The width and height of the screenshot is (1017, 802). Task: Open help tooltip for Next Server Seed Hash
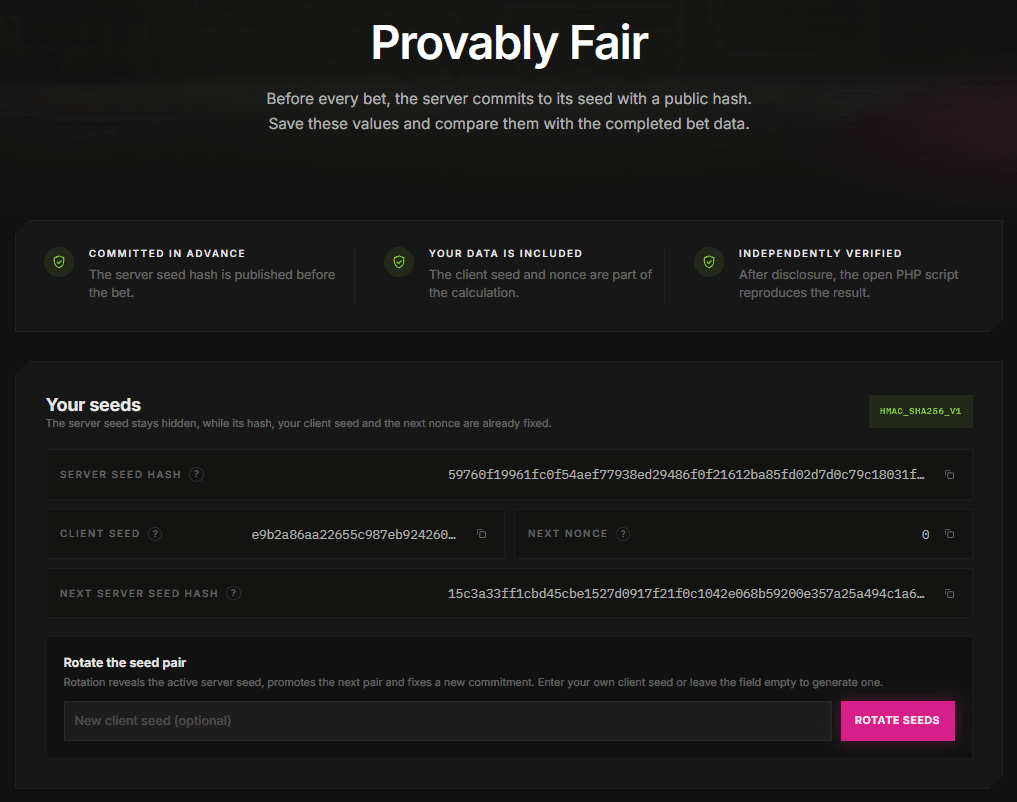point(233,593)
